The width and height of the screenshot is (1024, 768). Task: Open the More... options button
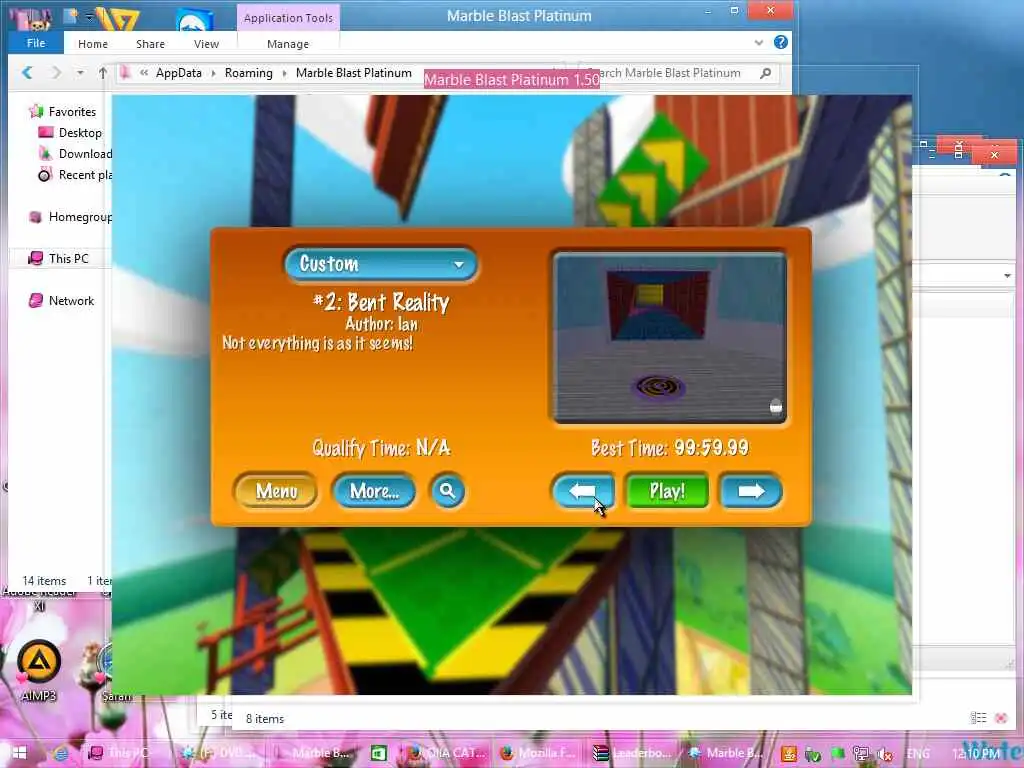[374, 491]
